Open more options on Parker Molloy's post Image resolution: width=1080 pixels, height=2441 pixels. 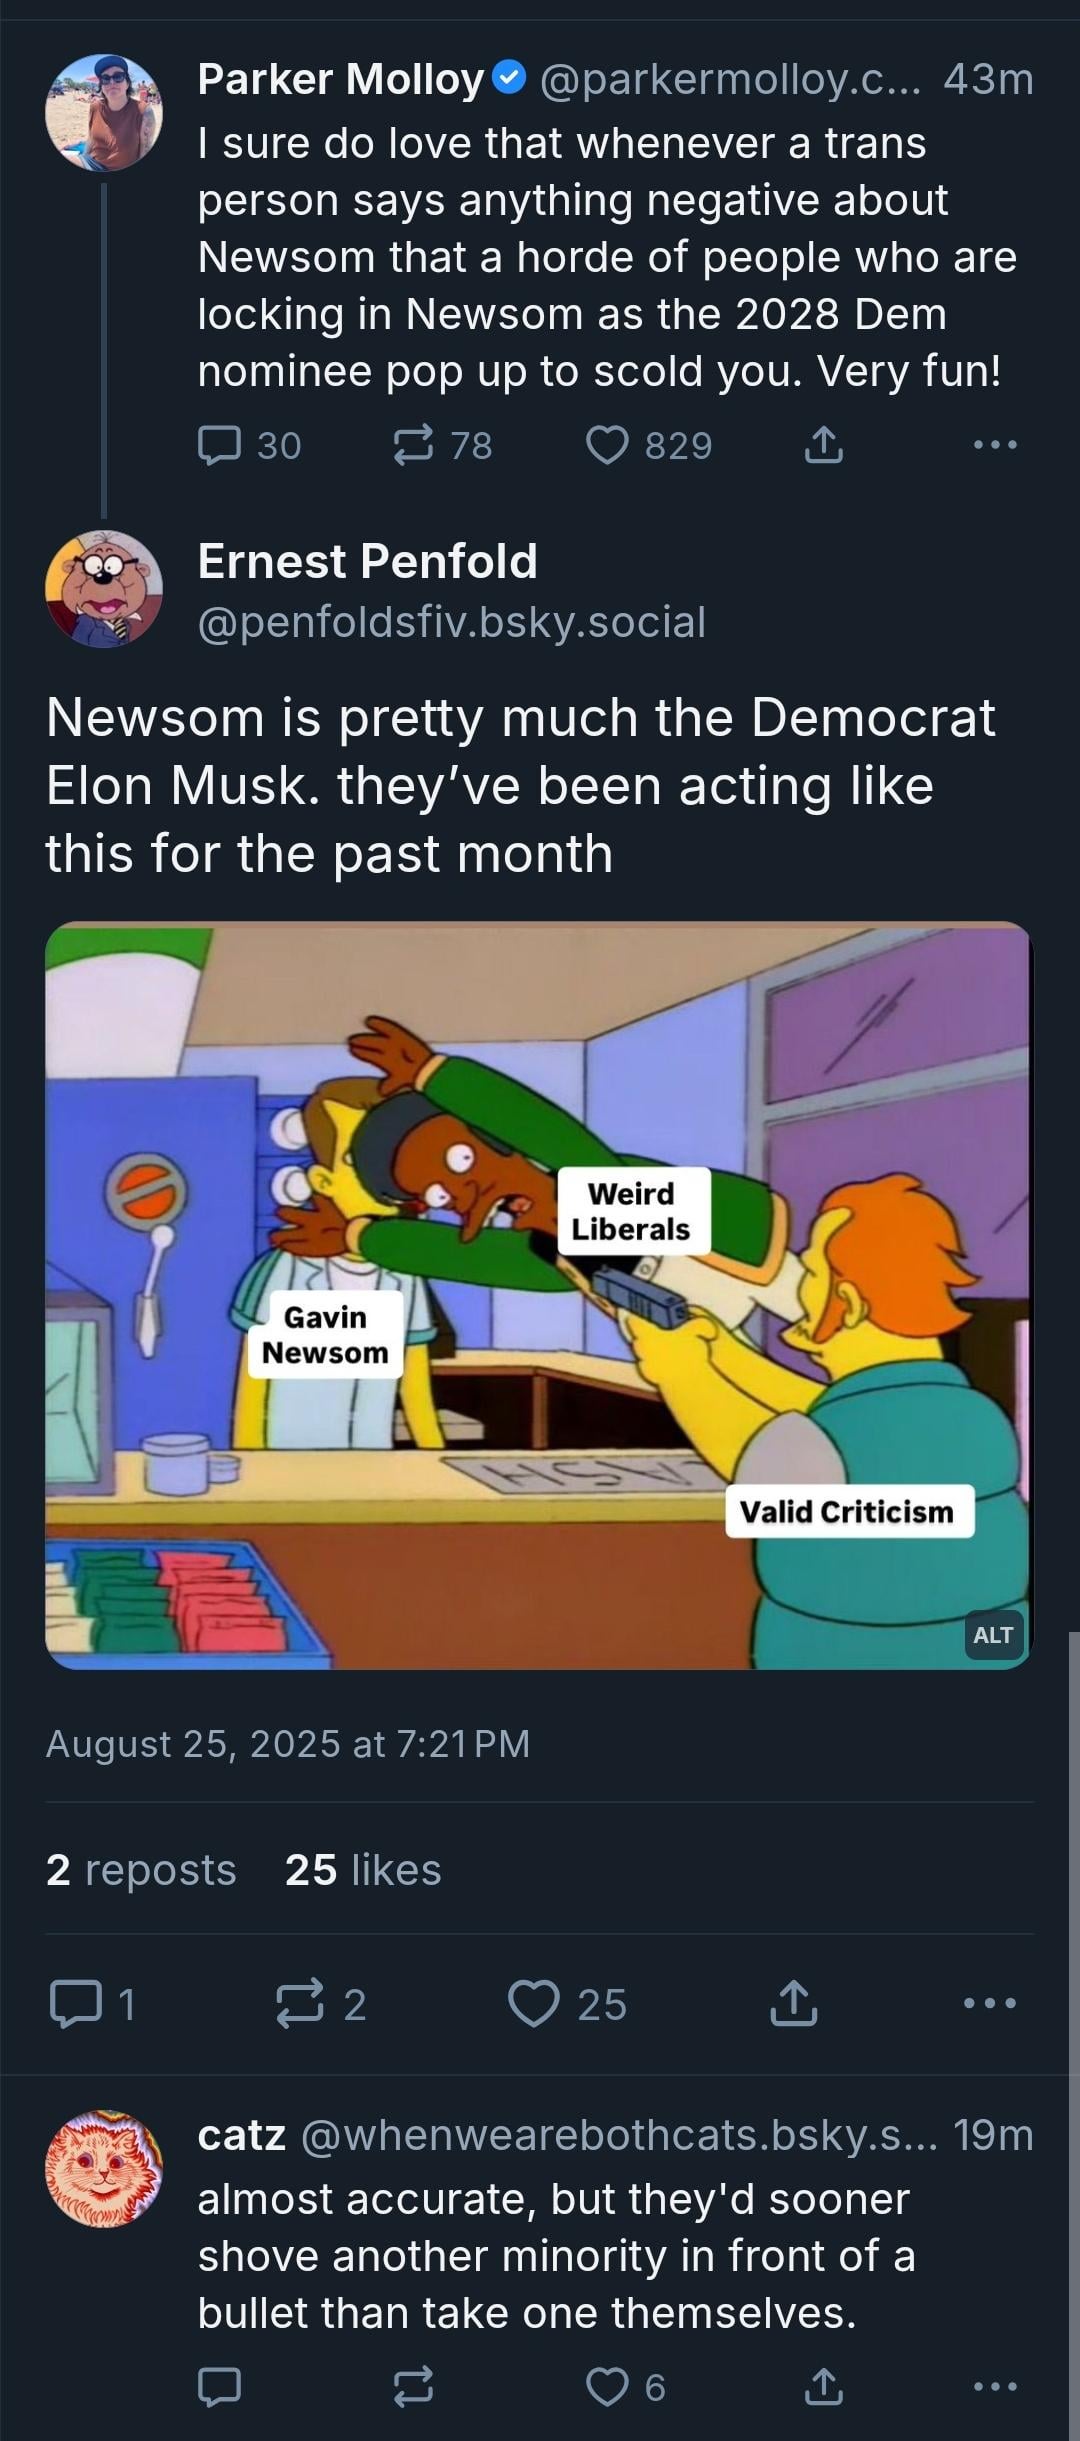(996, 445)
